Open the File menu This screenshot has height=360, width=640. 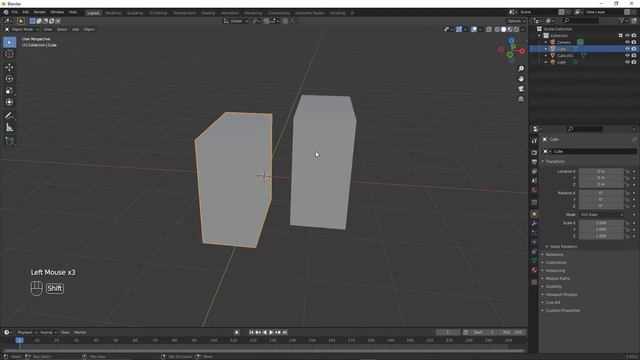coord(15,12)
